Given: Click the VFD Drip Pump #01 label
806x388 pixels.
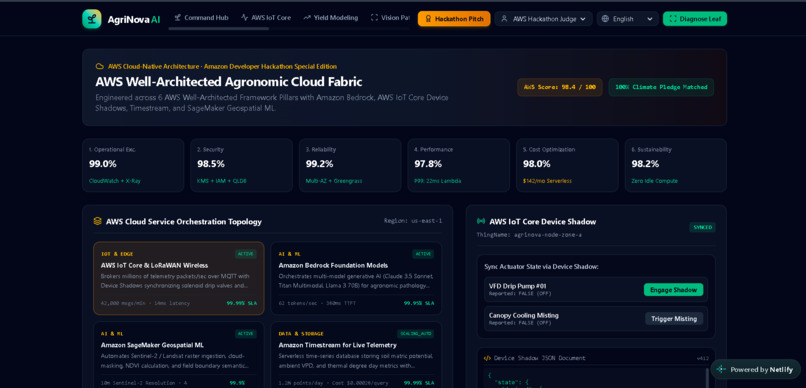Looking at the screenshot, I should 518,286.
